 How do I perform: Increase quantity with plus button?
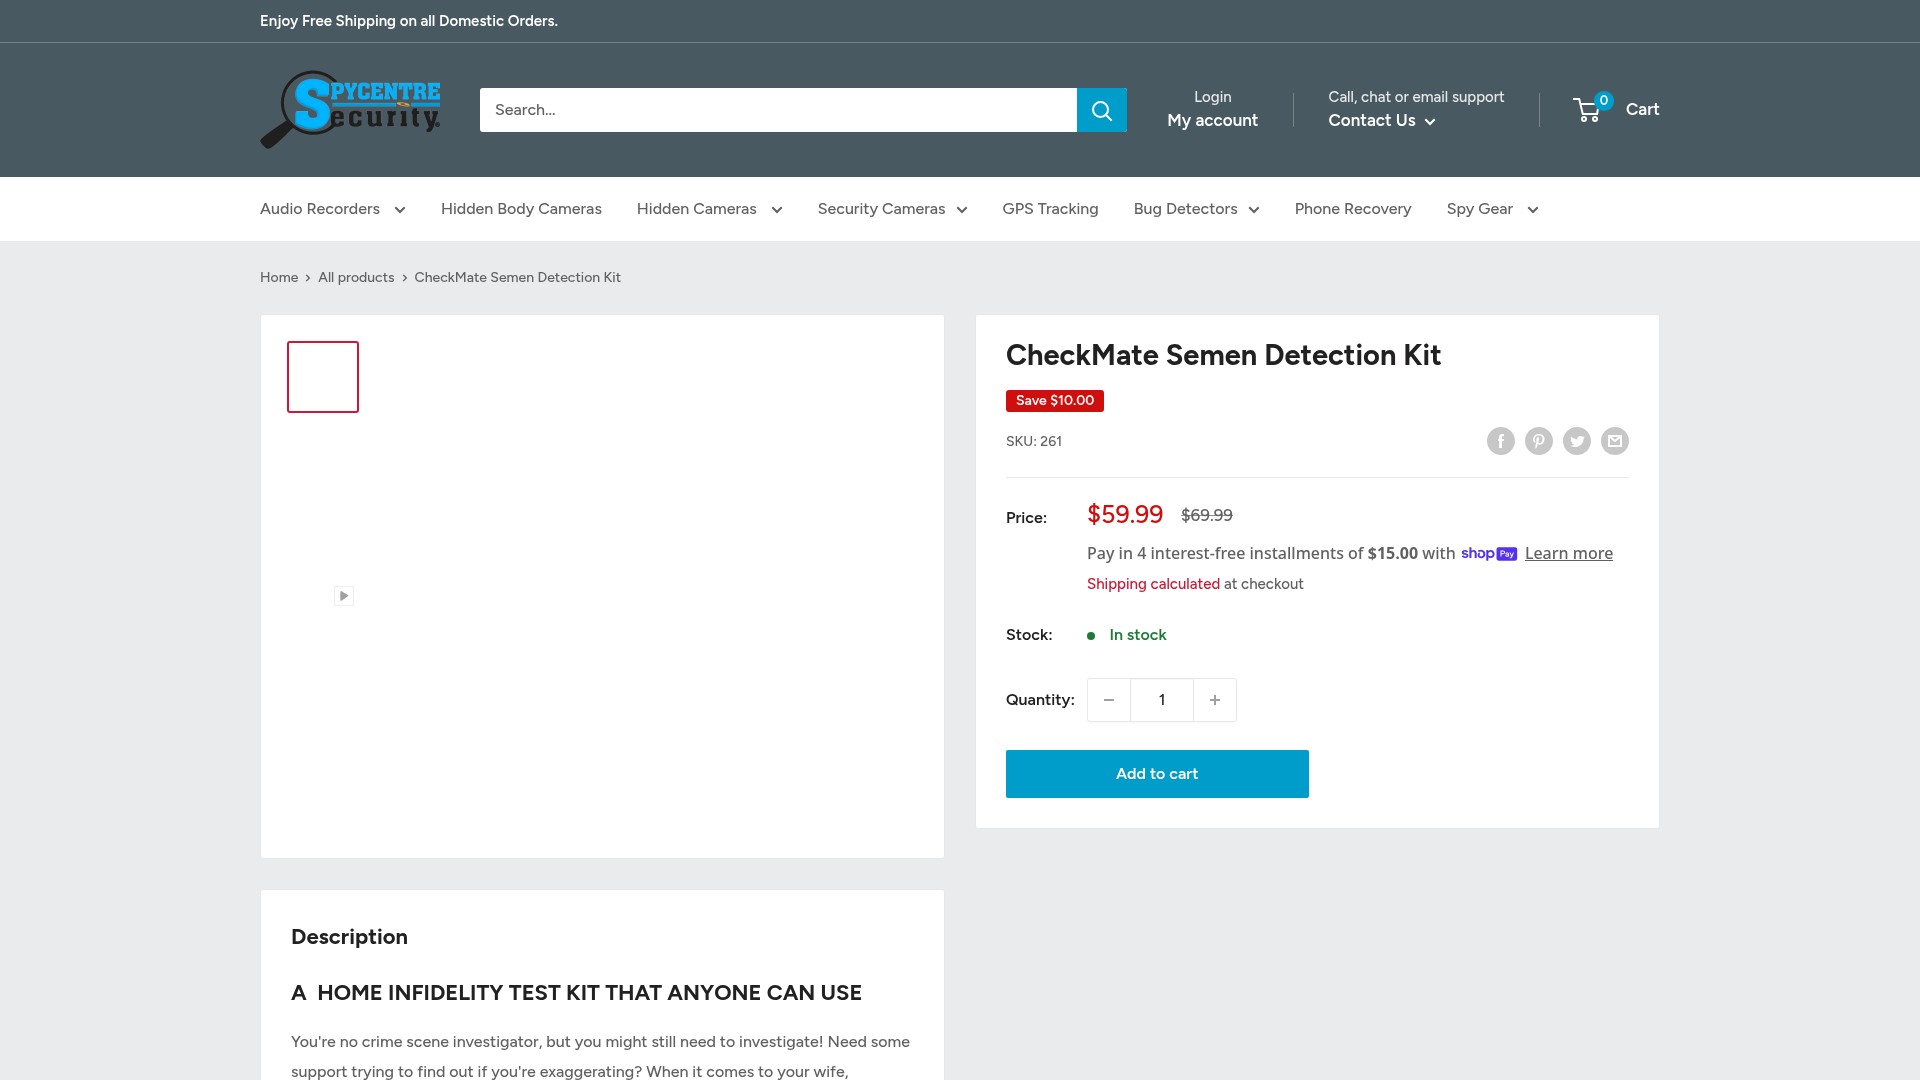[1215, 700]
